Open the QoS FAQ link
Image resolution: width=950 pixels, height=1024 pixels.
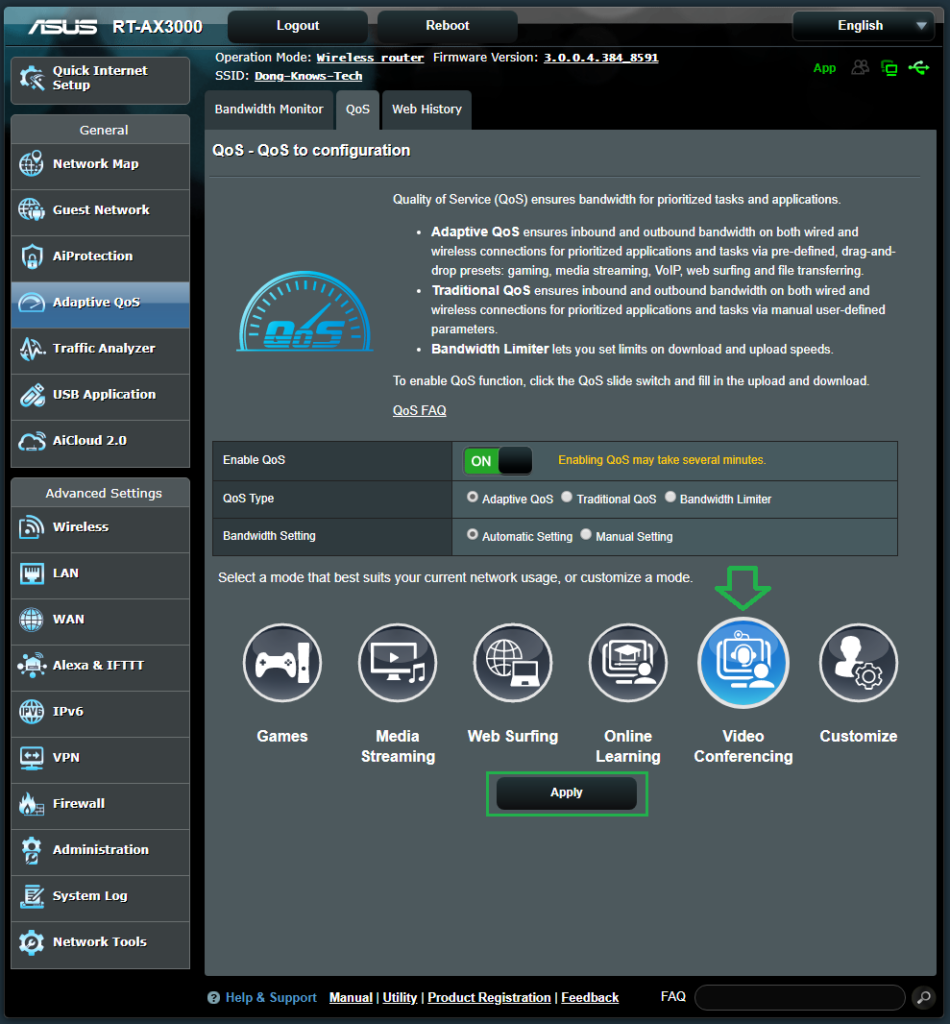419,409
